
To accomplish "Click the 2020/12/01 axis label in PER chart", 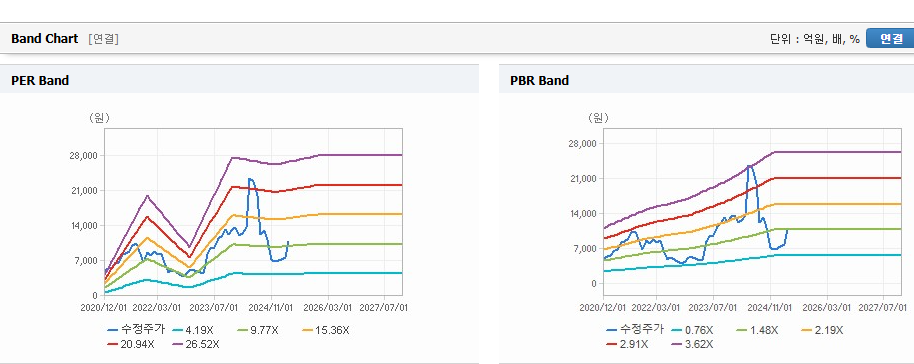I will pos(105,306).
